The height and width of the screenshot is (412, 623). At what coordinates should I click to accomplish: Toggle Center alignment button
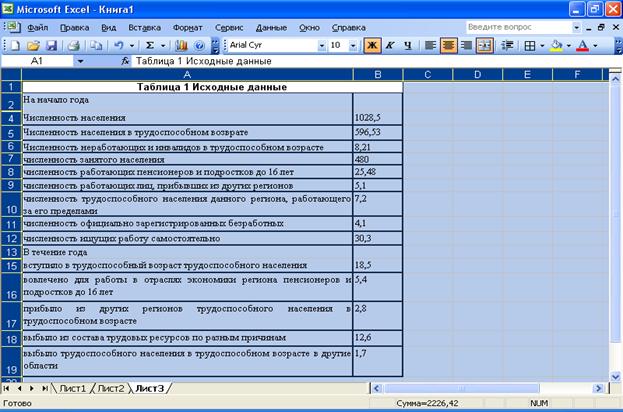pyautogui.click(x=449, y=46)
